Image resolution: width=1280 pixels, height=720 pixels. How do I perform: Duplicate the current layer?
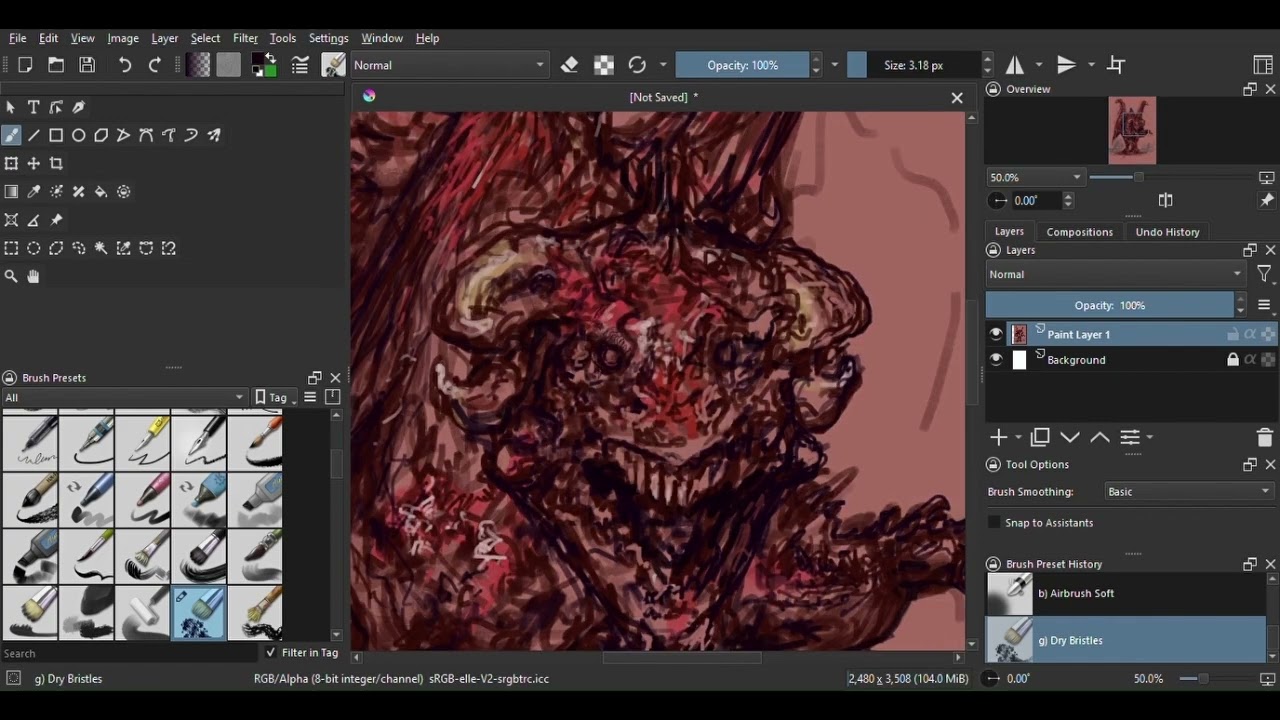tap(1040, 437)
